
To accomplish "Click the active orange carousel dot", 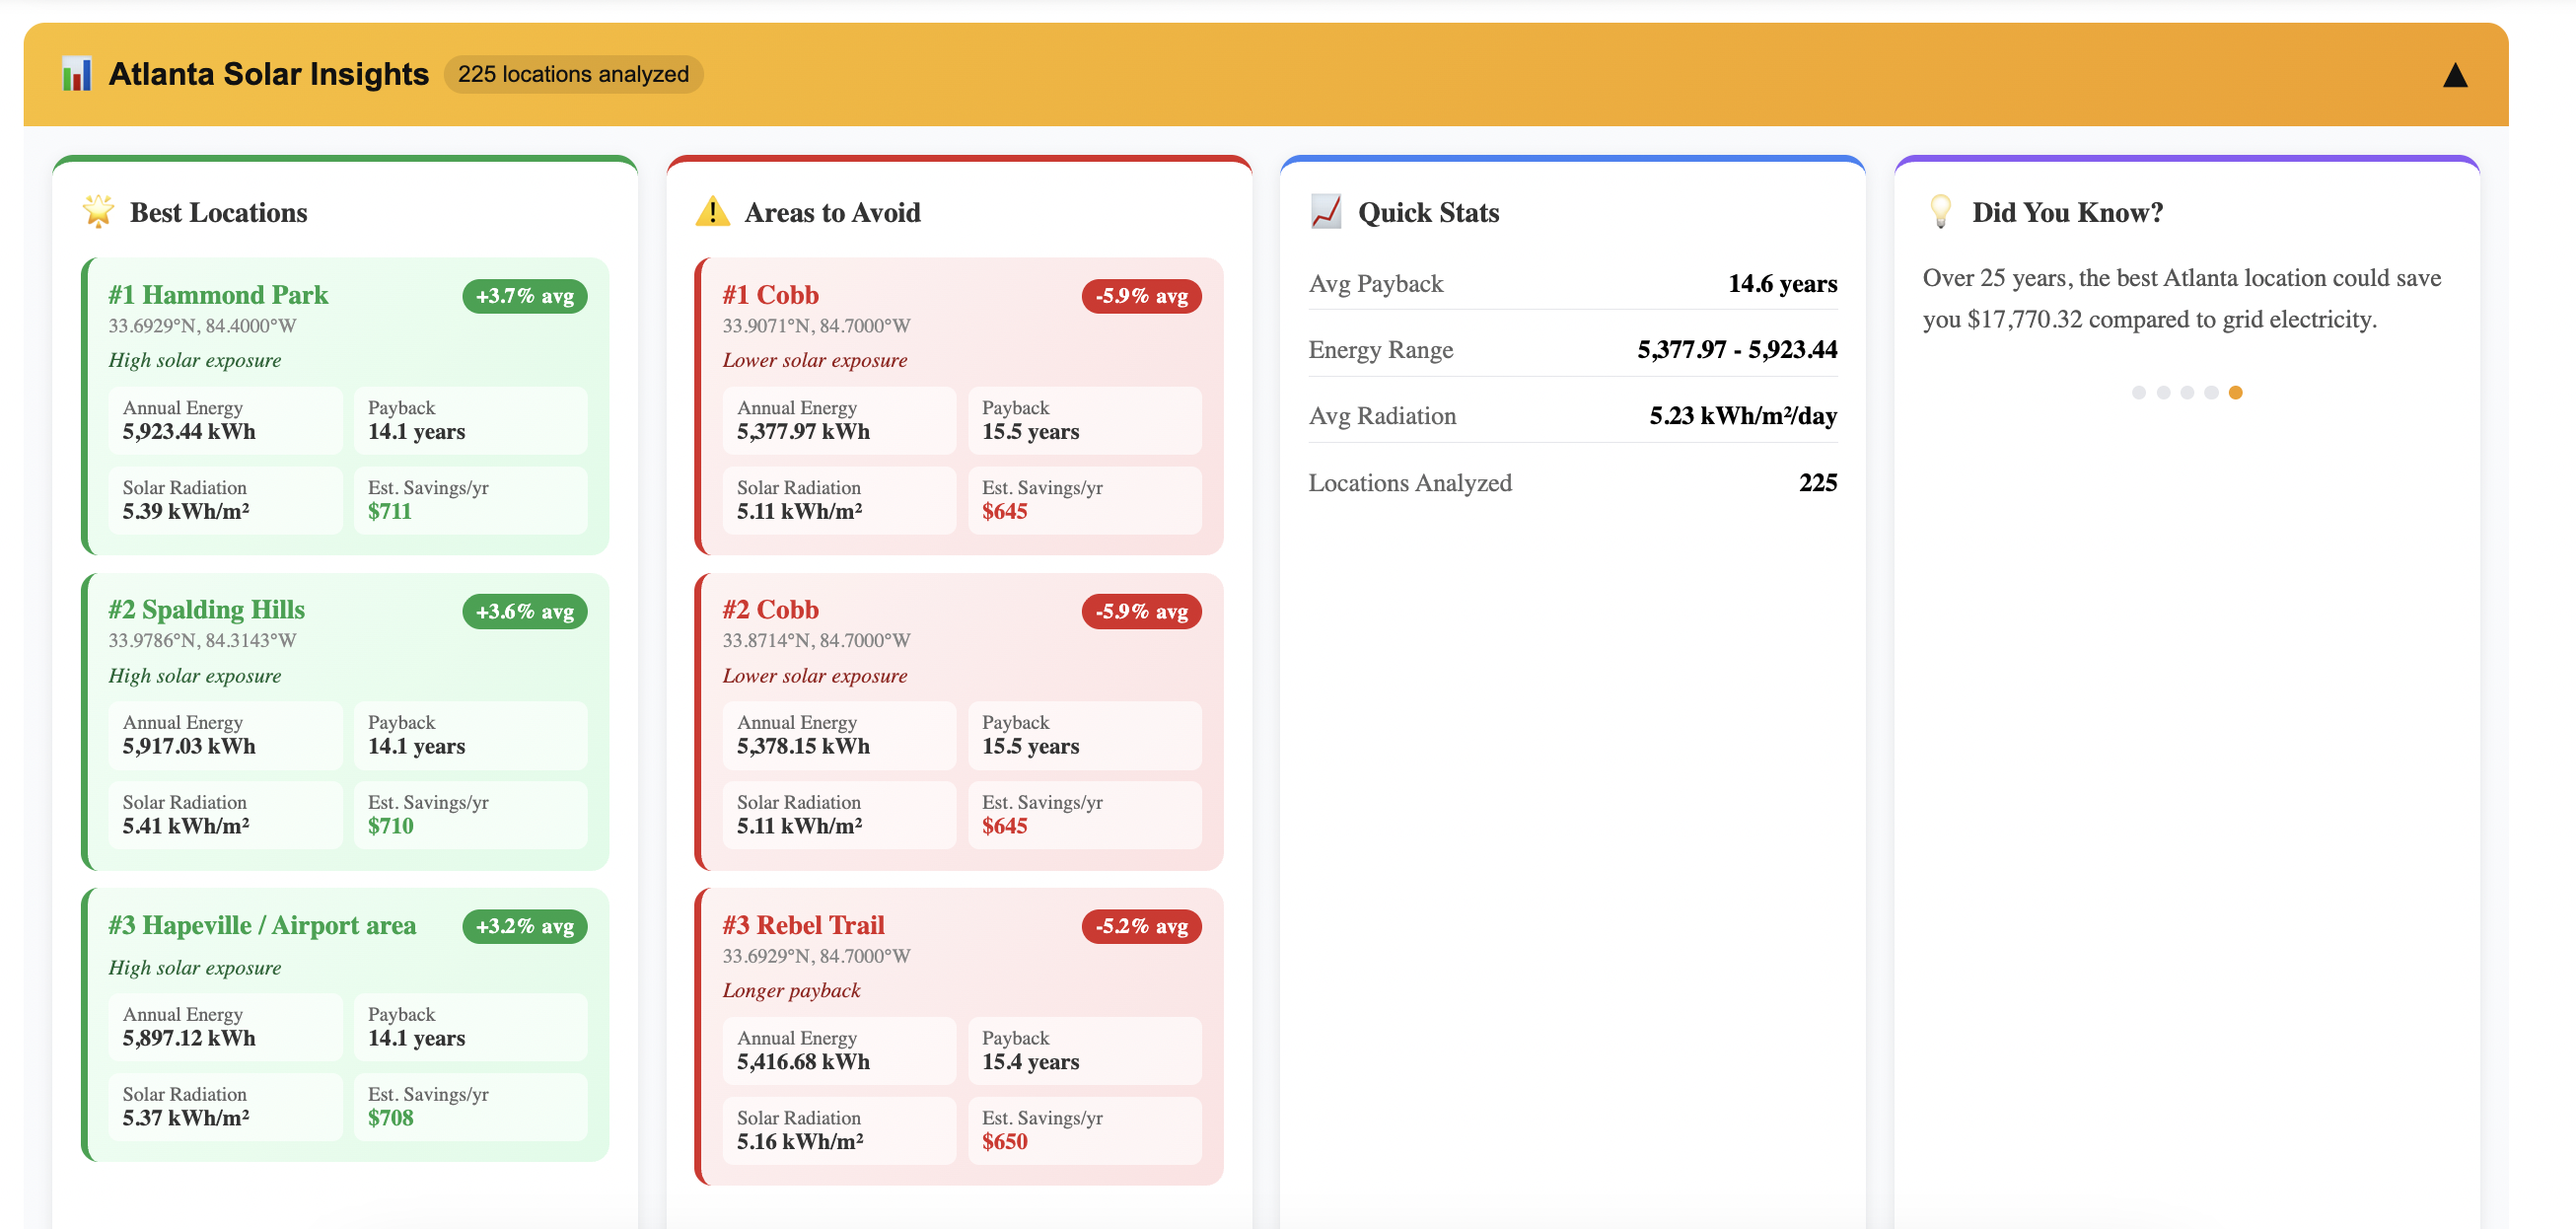I will 2236,393.
